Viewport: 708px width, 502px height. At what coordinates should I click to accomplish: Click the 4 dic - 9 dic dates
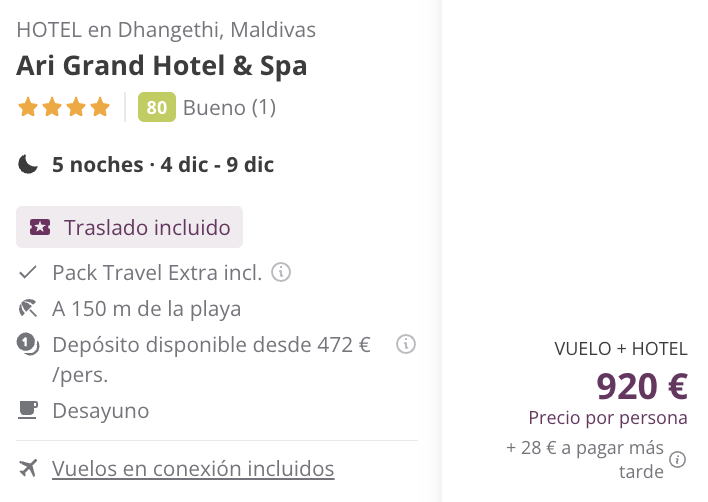217,164
